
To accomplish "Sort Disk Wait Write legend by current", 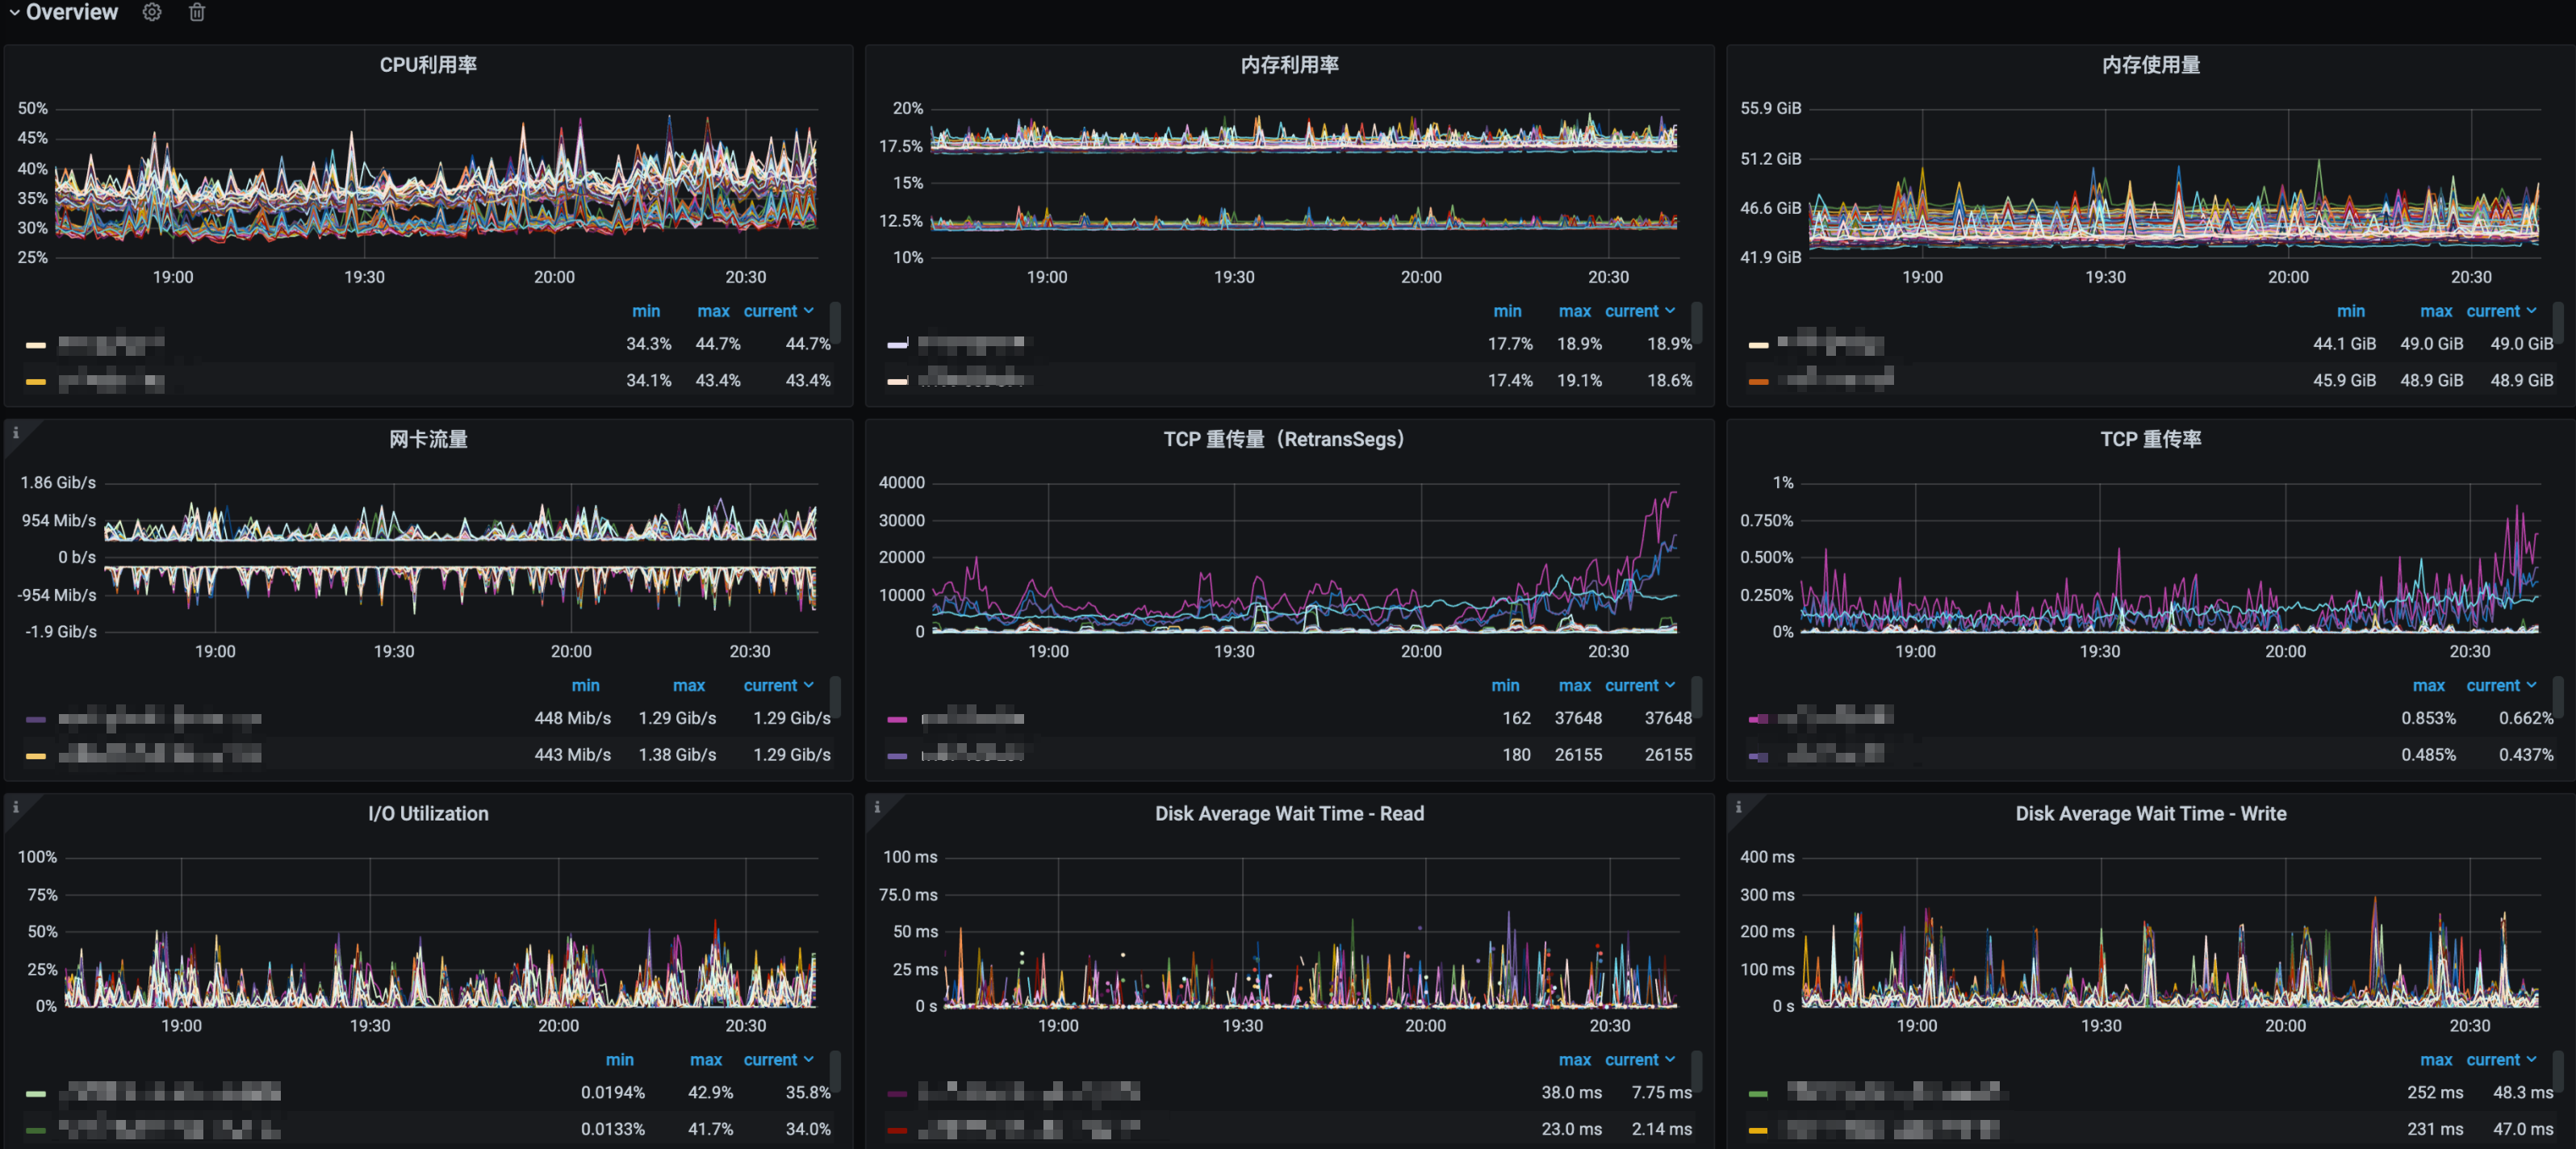I will pyautogui.click(x=2501, y=1059).
